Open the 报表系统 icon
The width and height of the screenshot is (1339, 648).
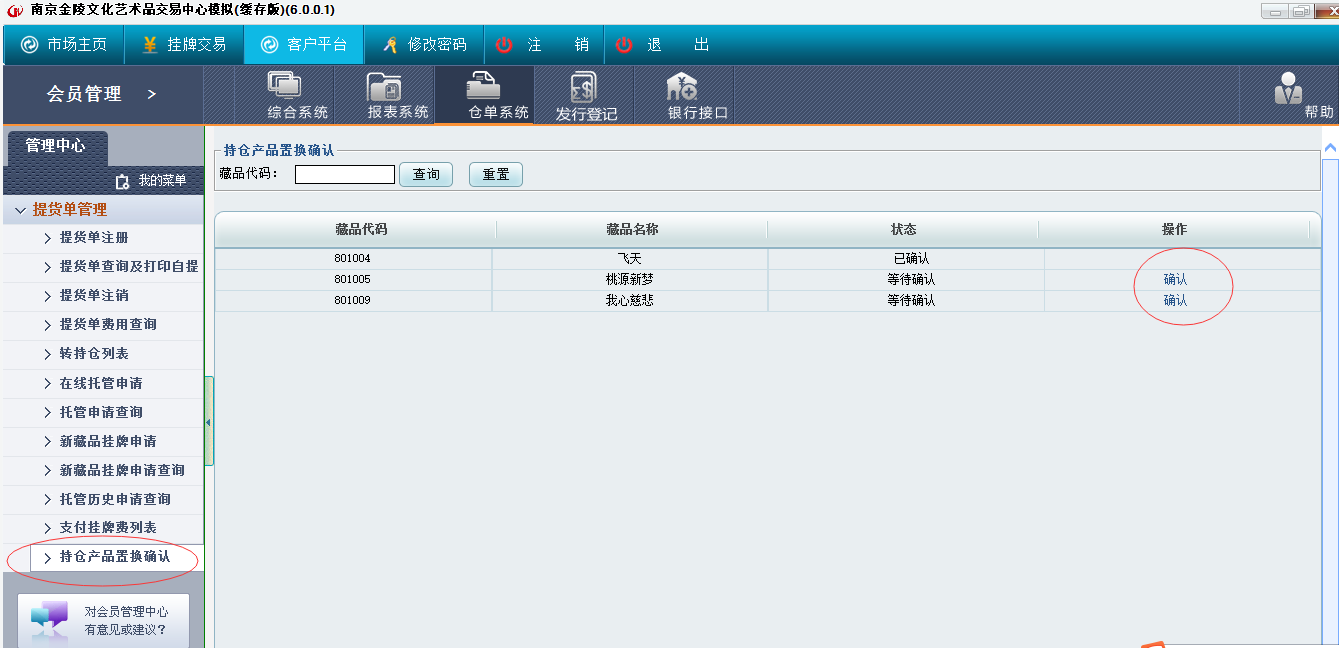point(398,96)
